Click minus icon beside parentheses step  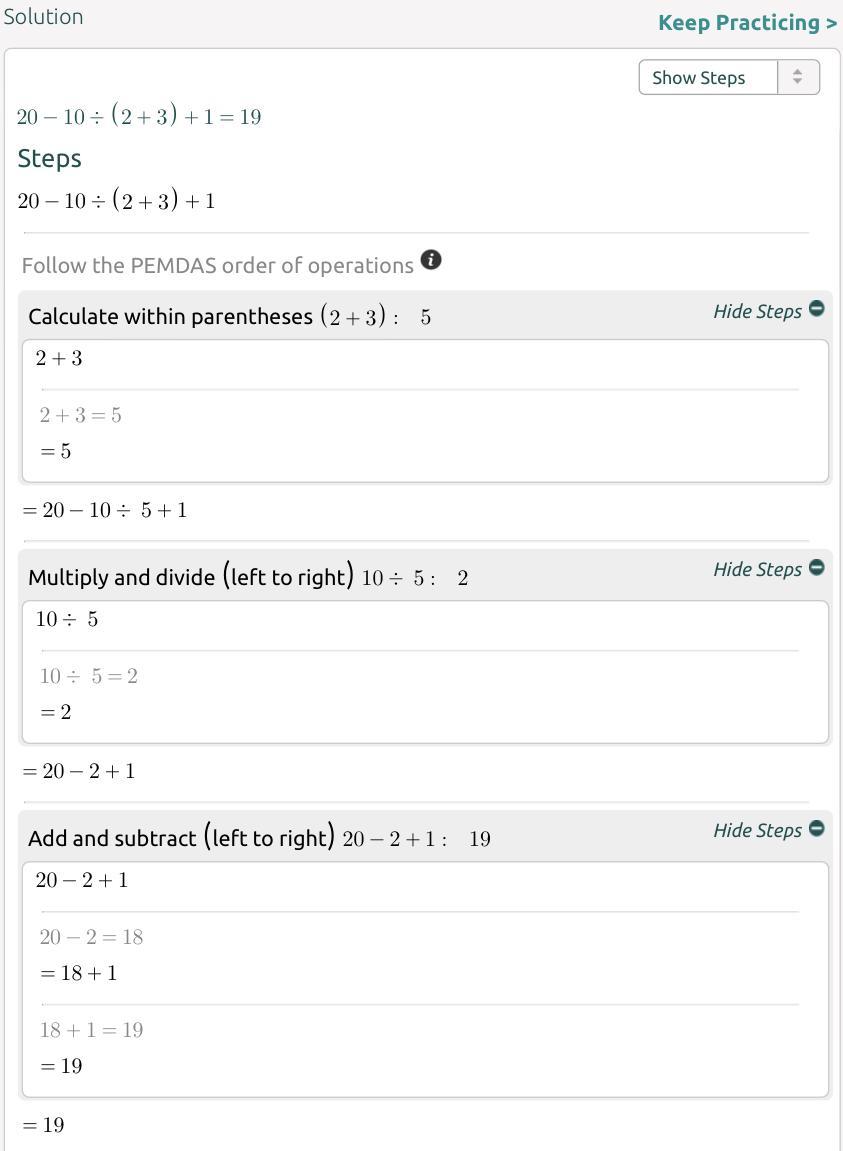tap(817, 309)
